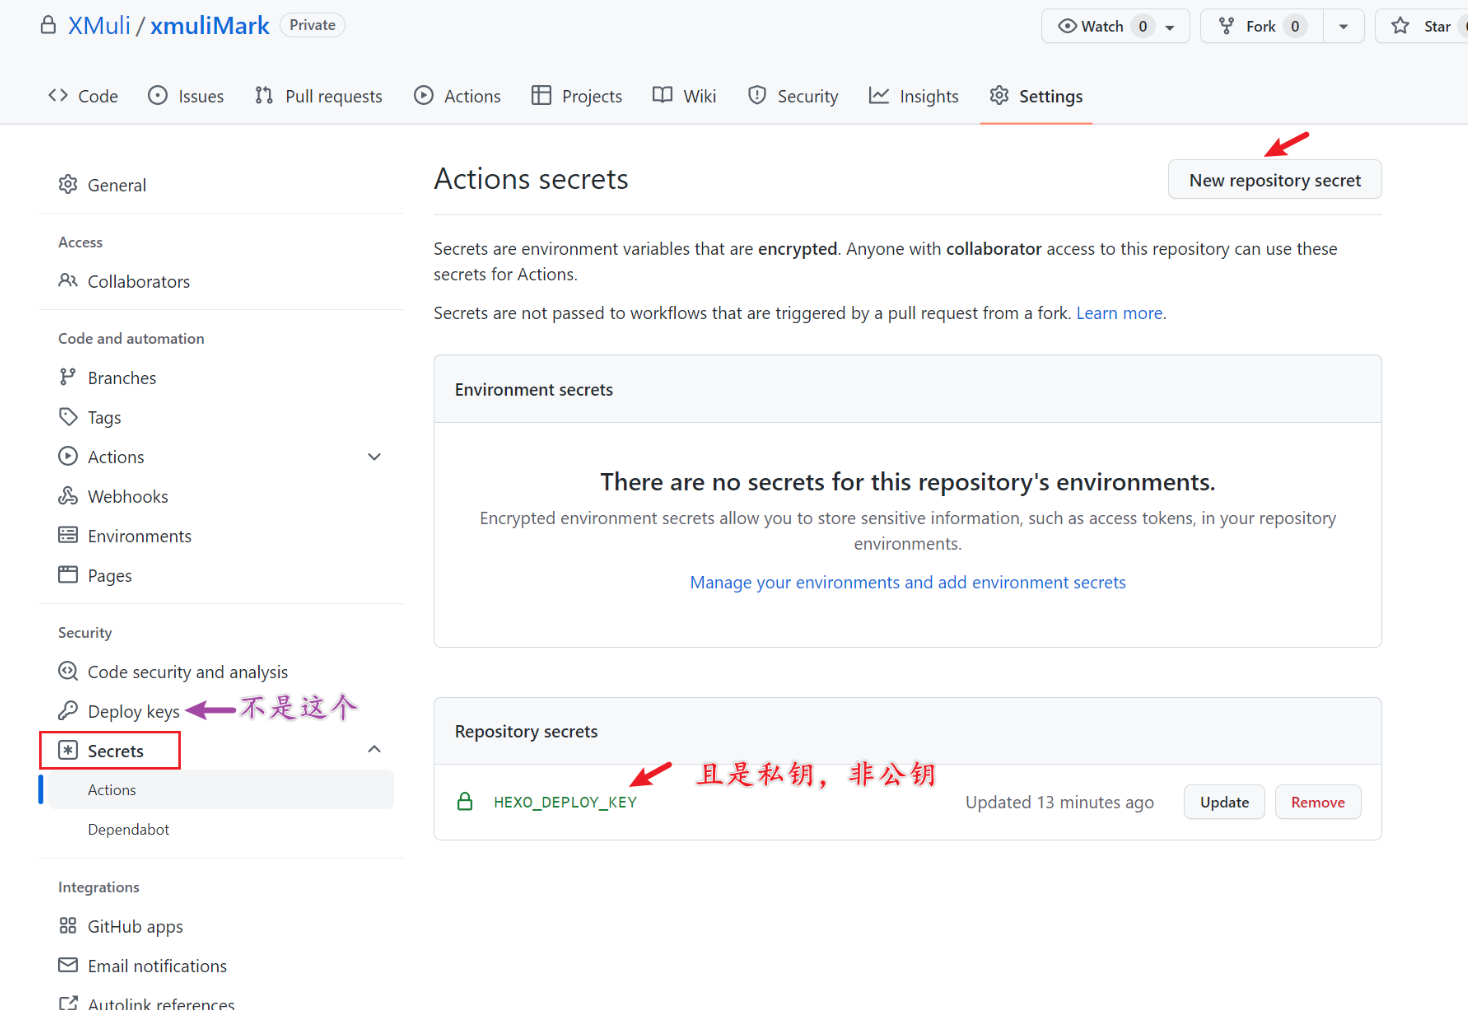The height and width of the screenshot is (1010, 1468).
Task: Open the Fork options dropdown arrow
Action: tap(1344, 26)
